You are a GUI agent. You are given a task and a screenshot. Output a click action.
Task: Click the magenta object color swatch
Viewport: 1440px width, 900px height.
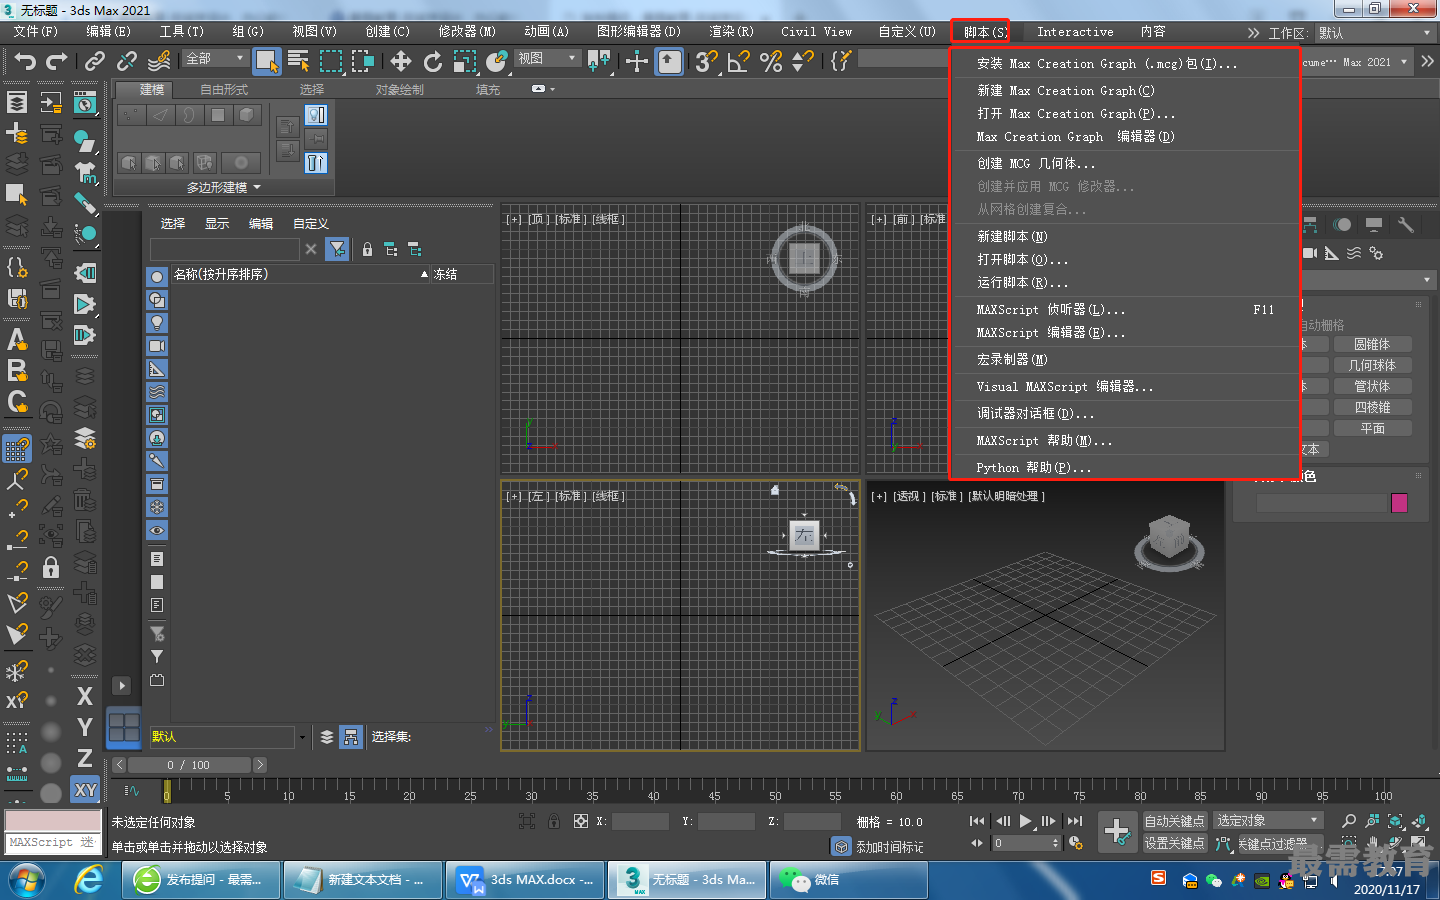tap(1399, 503)
